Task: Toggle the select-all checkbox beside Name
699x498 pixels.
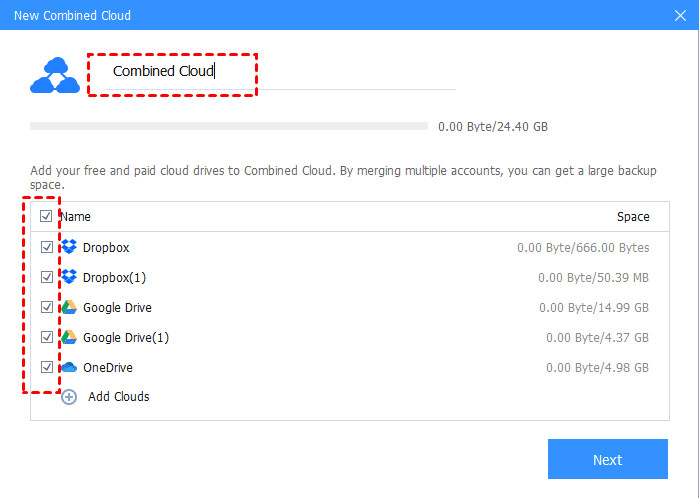Action: (46, 216)
